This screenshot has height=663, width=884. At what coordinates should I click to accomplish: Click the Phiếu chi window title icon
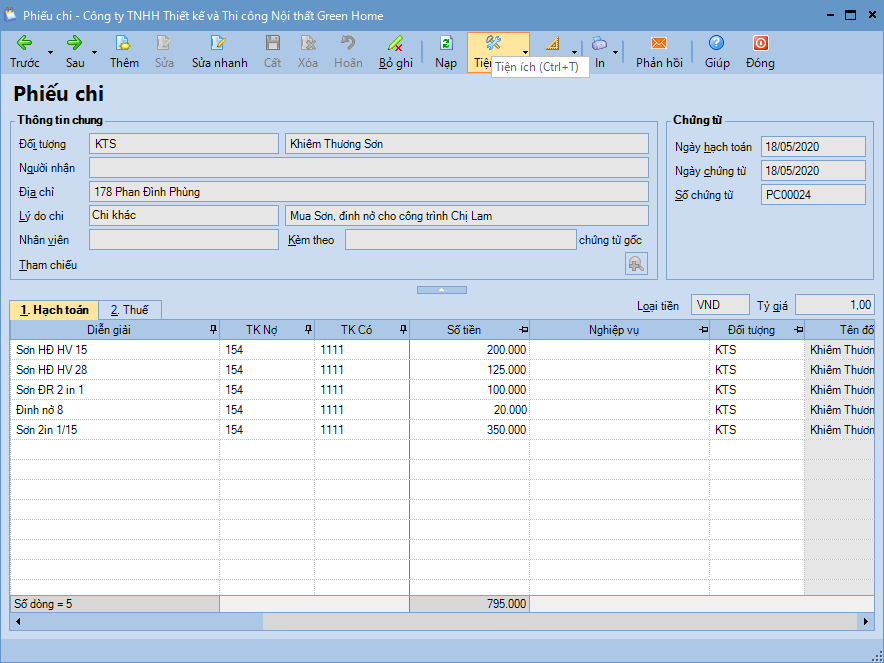point(10,14)
